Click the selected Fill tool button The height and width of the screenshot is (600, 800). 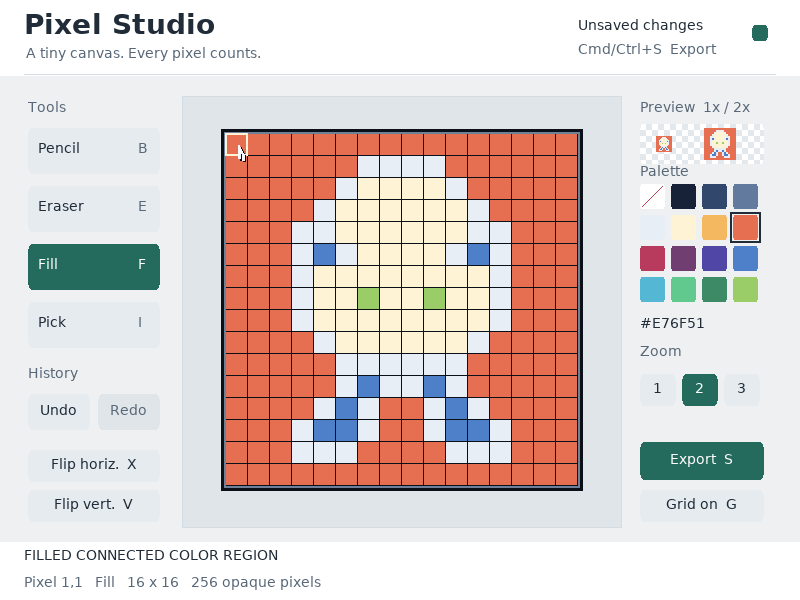(x=94, y=264)
